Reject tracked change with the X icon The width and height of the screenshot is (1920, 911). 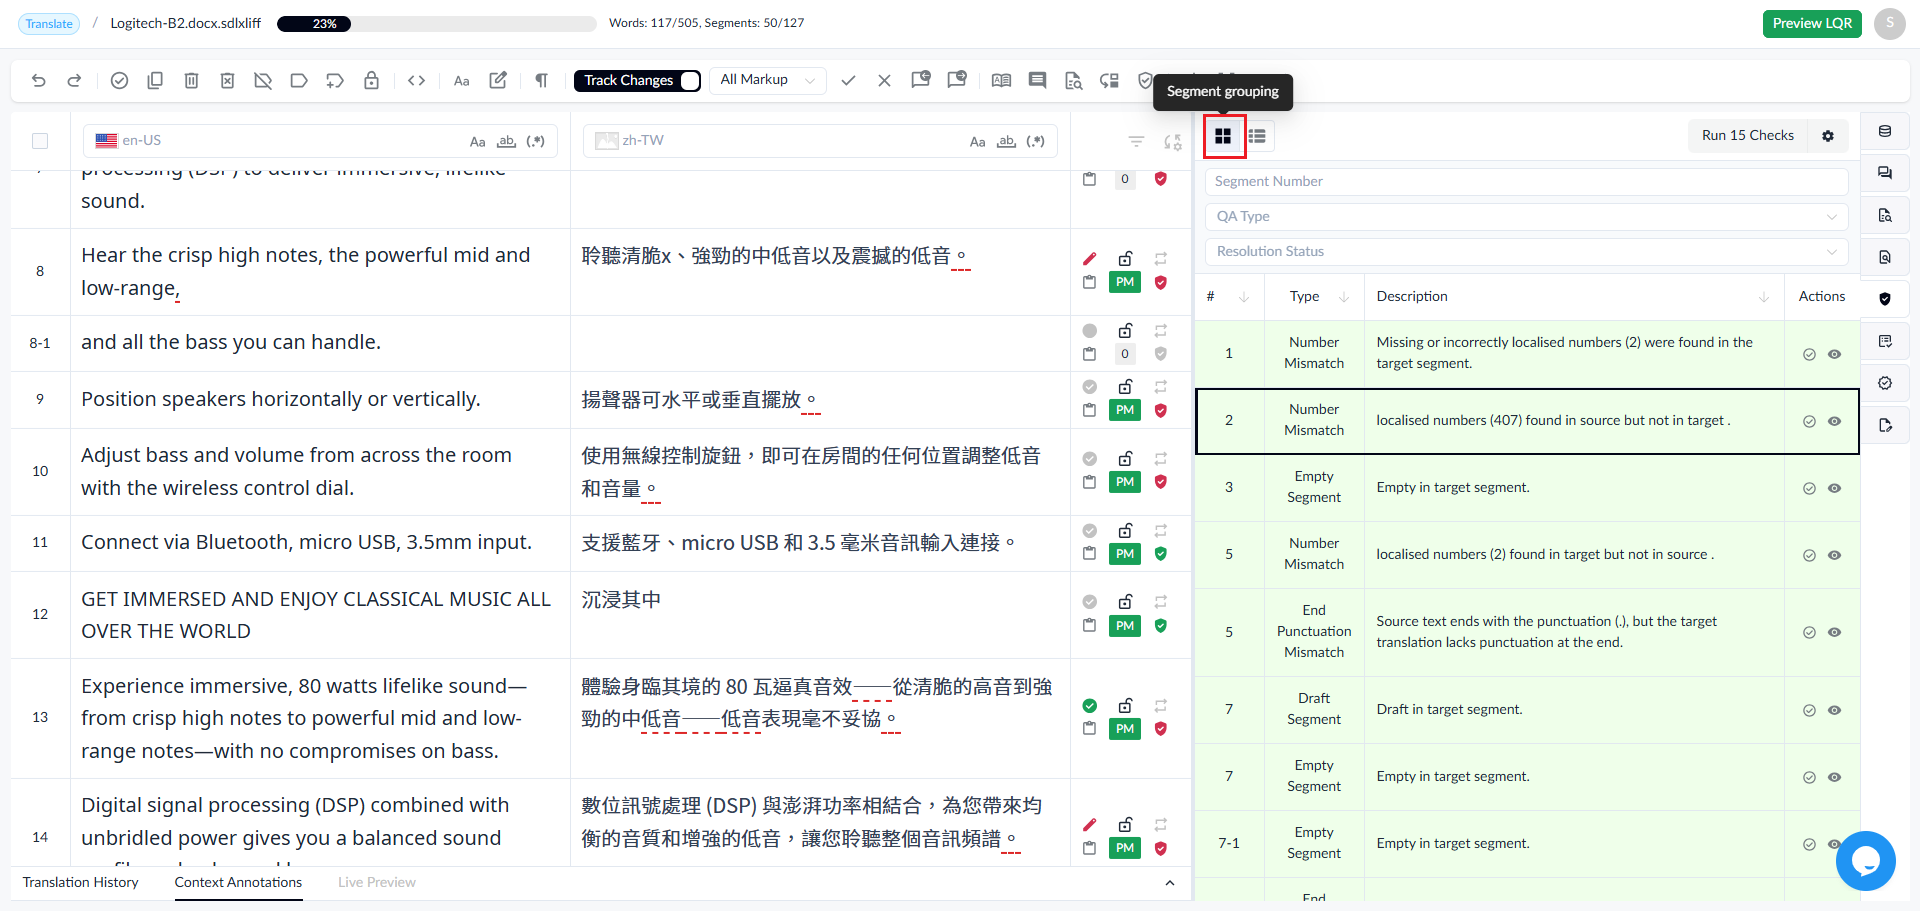(884, 80)
